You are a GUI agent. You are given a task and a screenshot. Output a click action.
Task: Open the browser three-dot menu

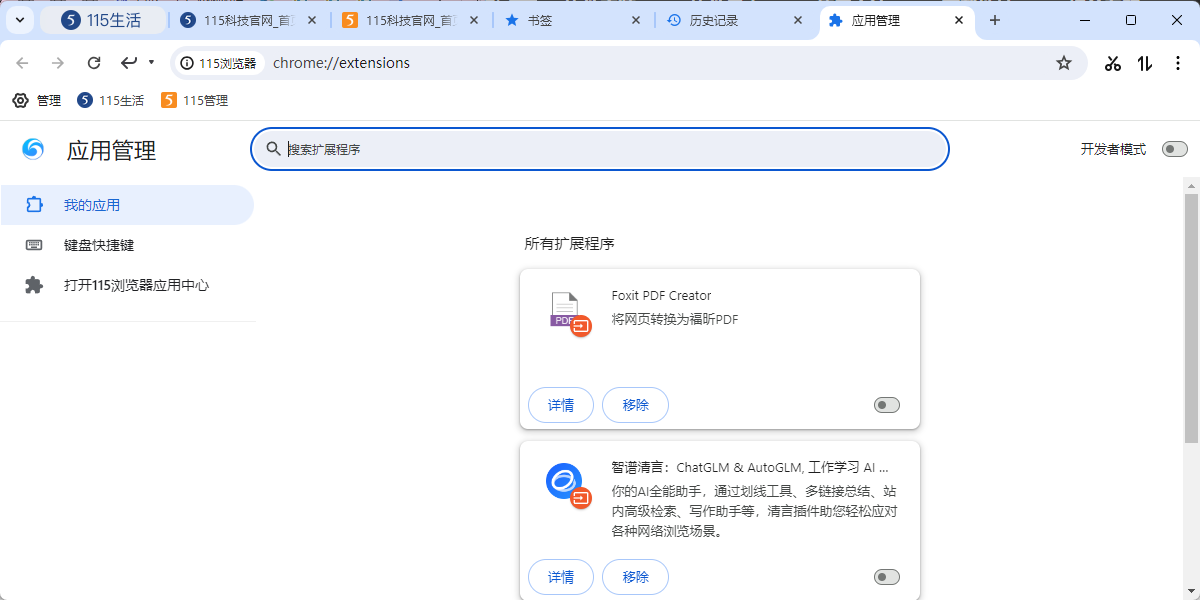coord(1177,63)
